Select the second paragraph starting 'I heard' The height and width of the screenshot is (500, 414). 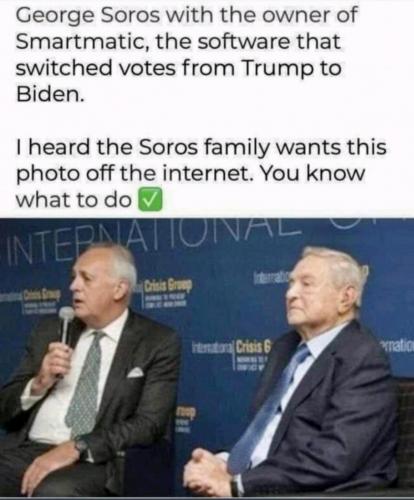[201, 173]
